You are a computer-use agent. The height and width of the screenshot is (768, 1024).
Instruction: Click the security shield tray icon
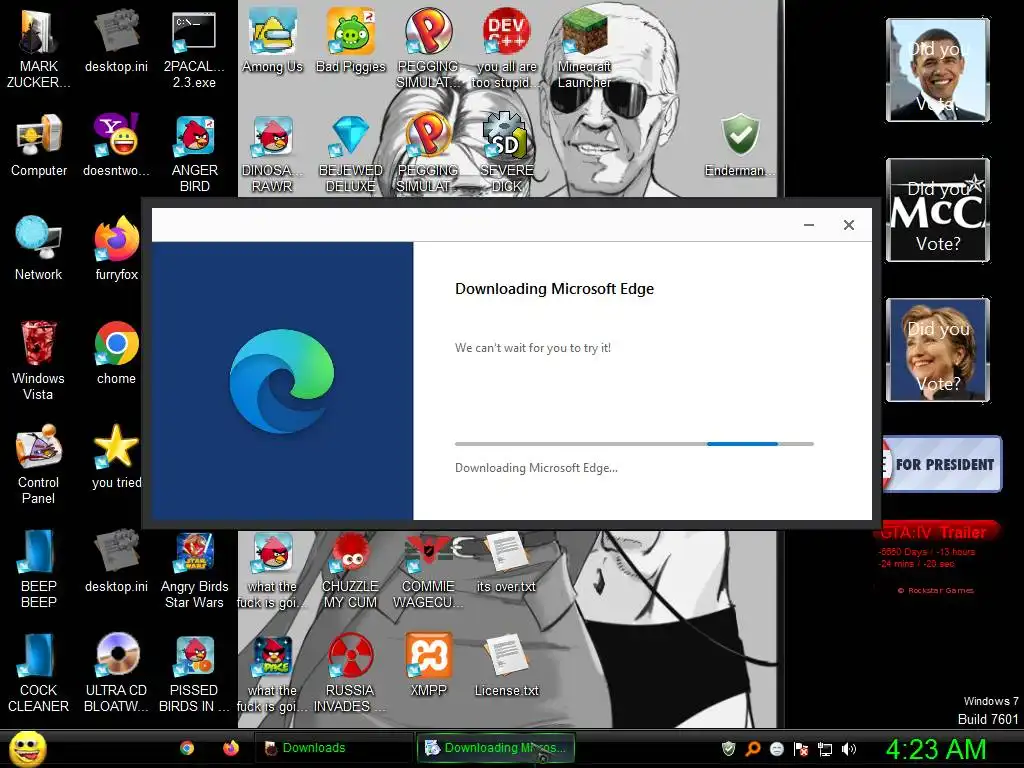point(729,749)
